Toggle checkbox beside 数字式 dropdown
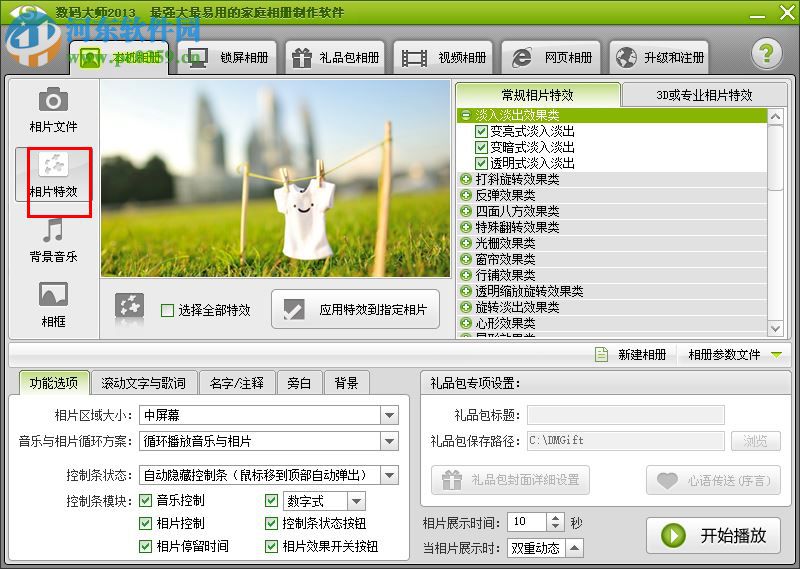 [x=271, y=500]
